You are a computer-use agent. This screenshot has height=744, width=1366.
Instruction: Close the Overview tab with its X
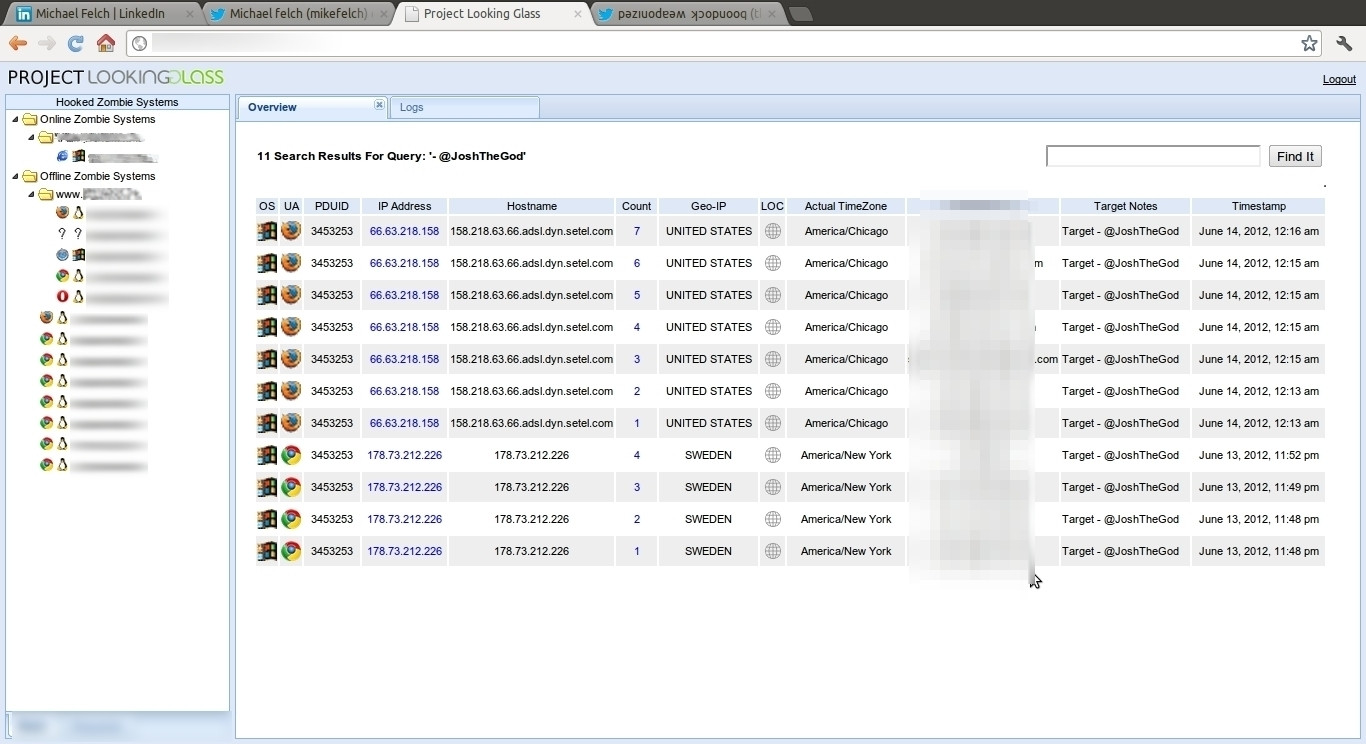(379, 105)
